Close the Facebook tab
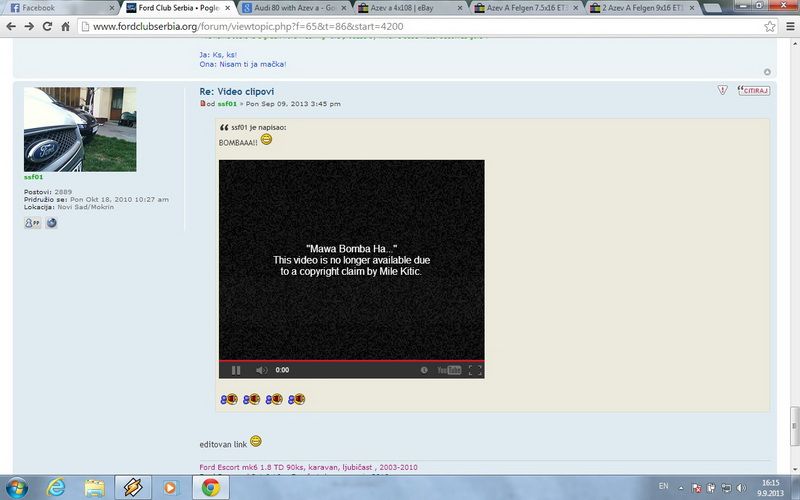Viewport: 800px width, 500px height. pyautogui.click(x=112, y=8)
